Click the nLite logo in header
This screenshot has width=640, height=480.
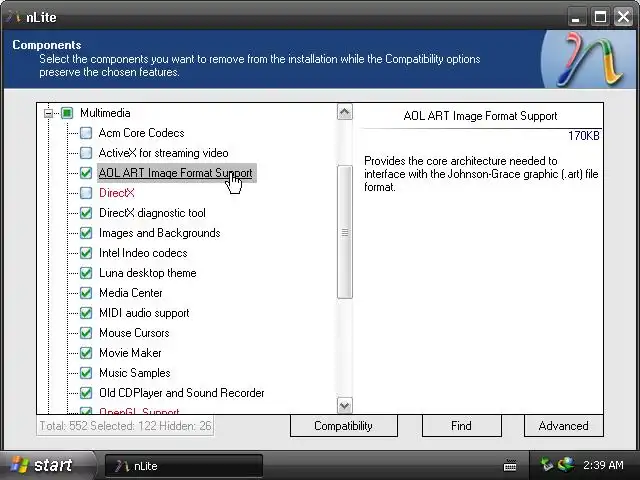[x=589, y=59]
